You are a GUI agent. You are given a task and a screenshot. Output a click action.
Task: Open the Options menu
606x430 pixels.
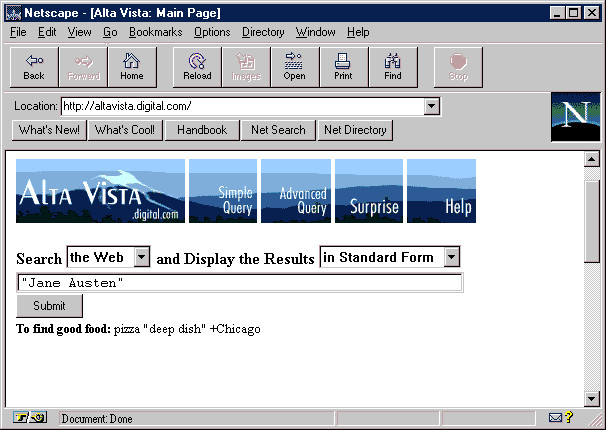(212, 32)
